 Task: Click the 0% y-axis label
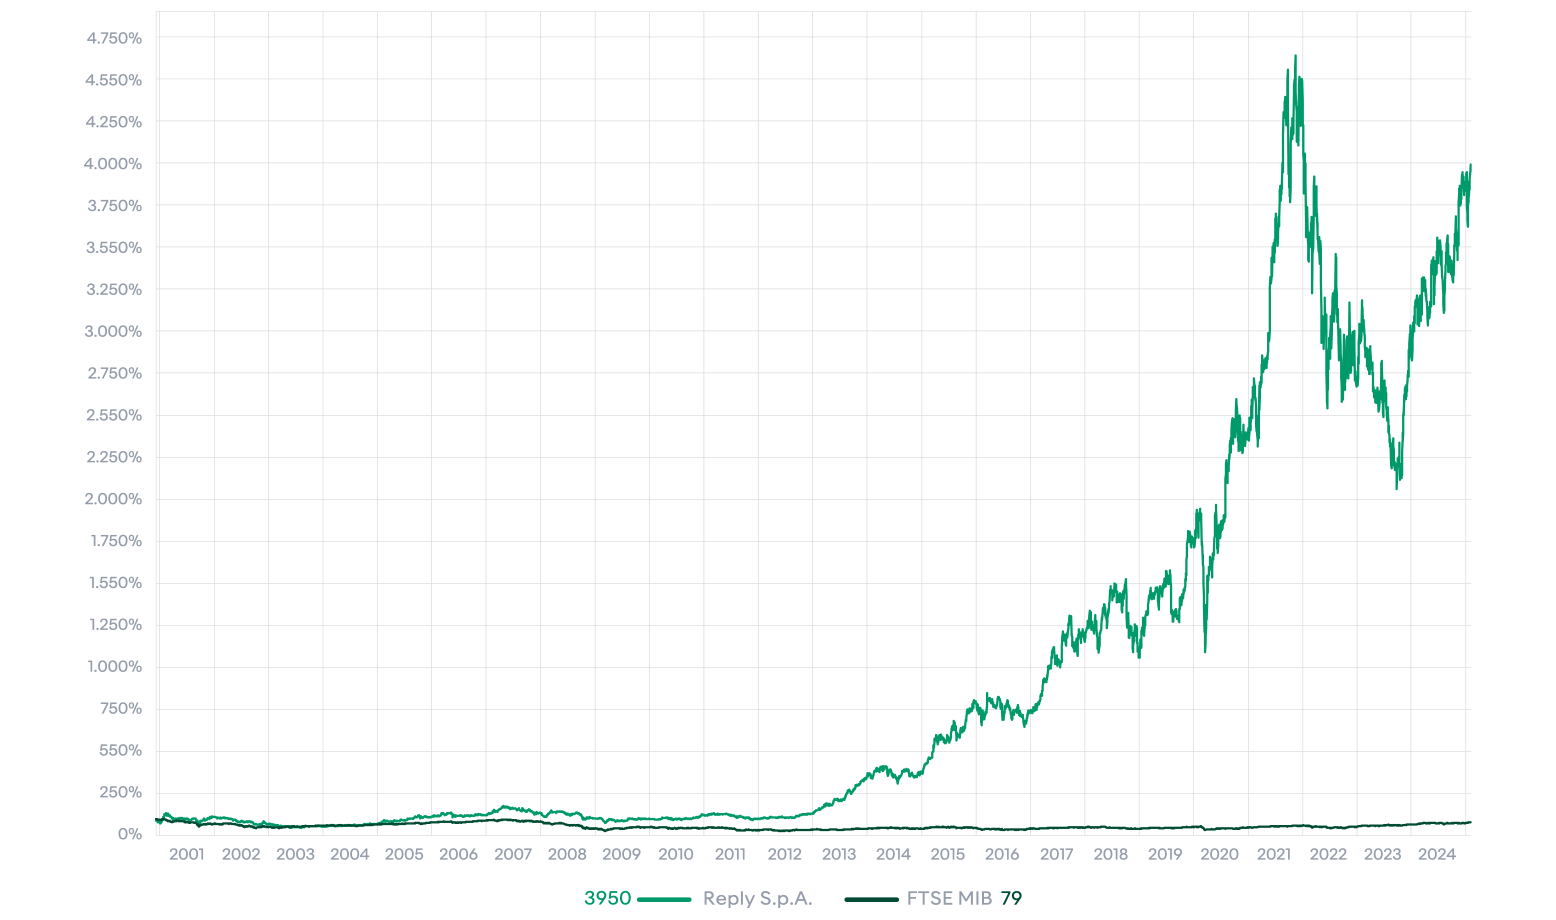click(x=129, y=834)
